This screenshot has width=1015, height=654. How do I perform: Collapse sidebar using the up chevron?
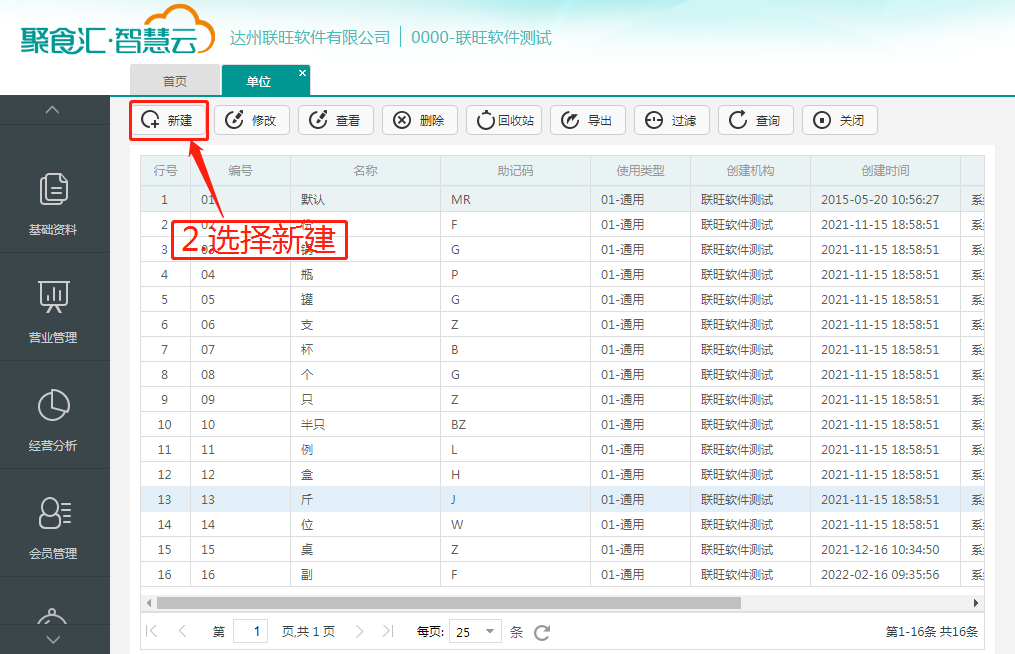52,110
